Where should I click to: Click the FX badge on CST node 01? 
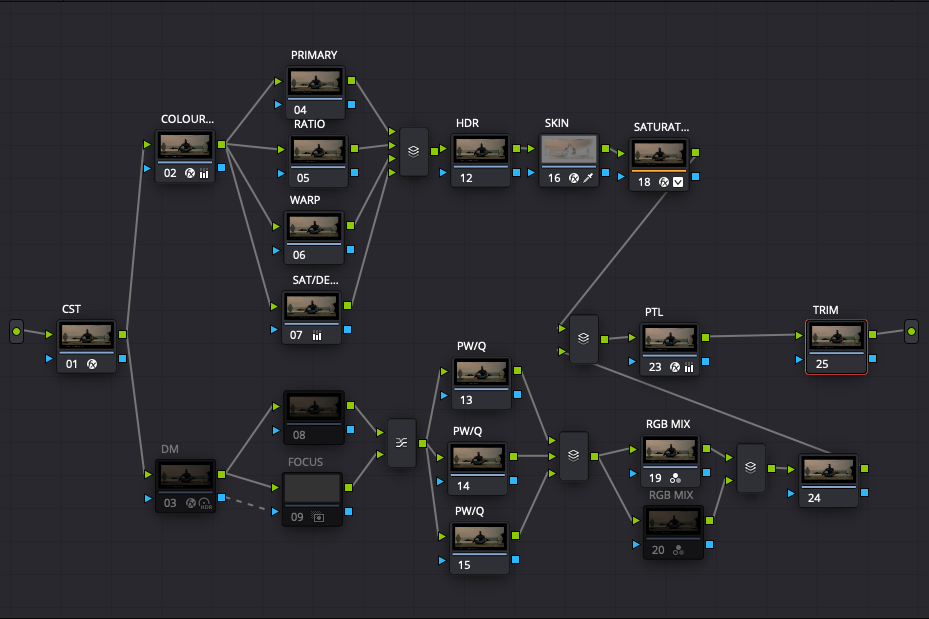[x=91, y=365]
